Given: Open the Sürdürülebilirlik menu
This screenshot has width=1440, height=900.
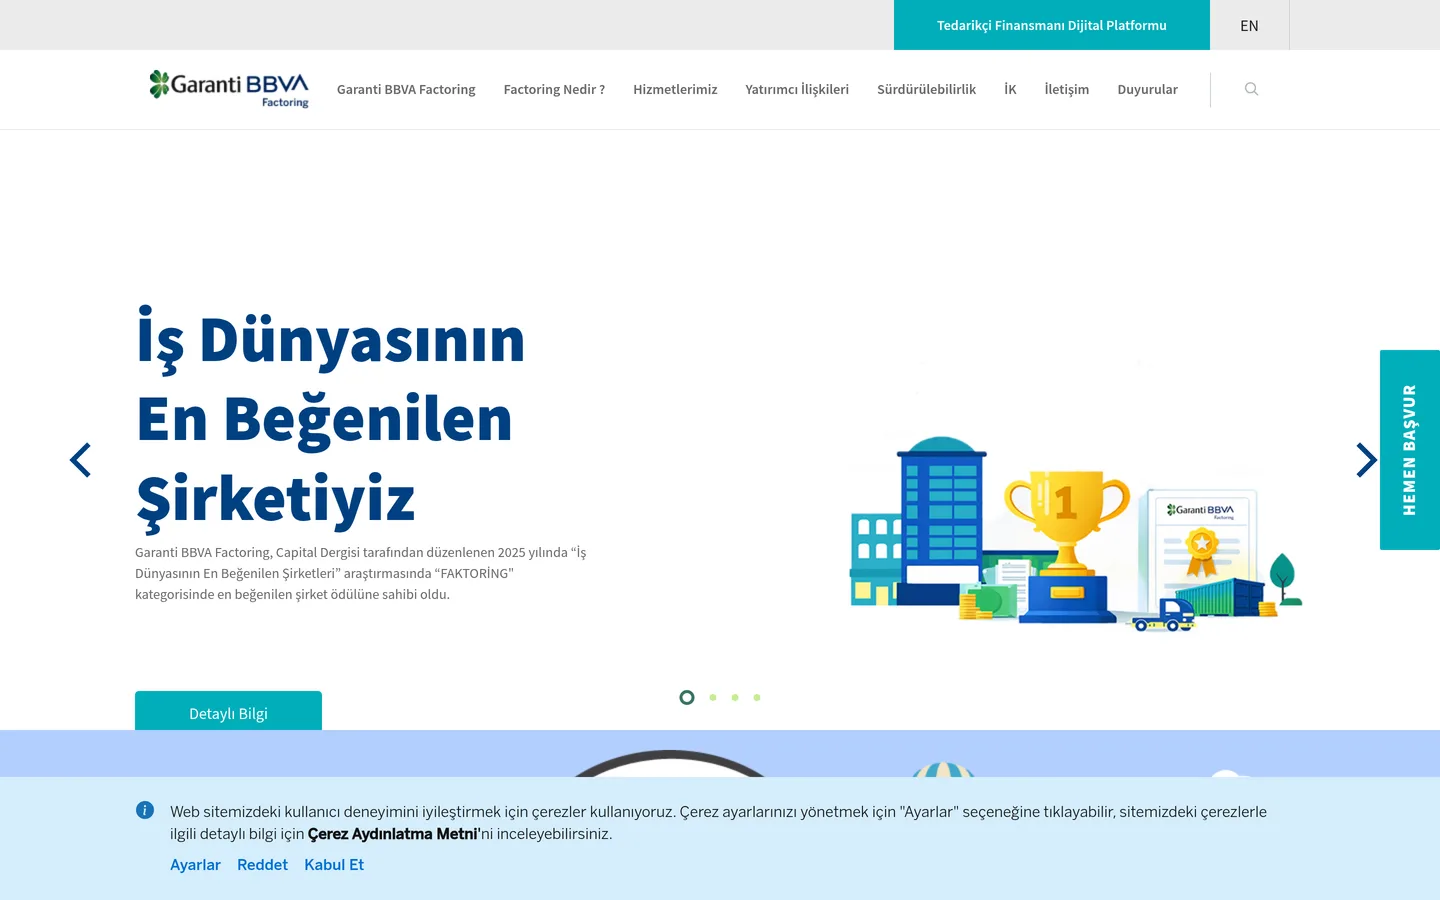Looking at the screenshot, I should click(x=926, y=89).
